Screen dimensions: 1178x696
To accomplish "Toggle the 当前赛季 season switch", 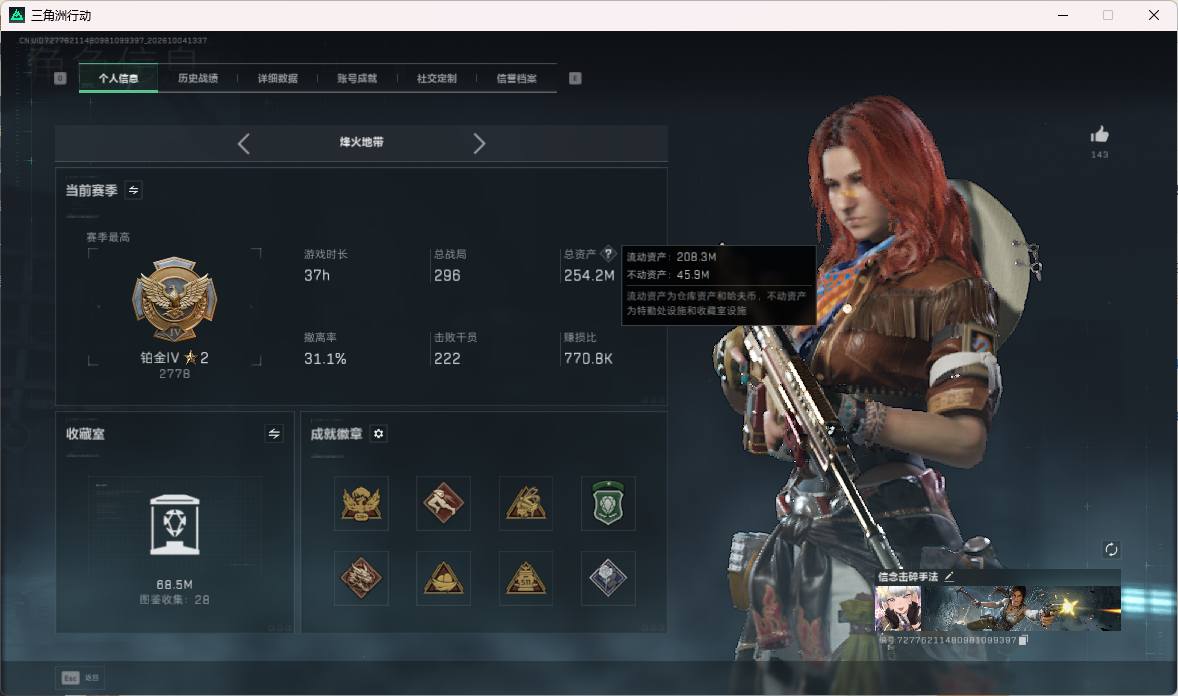I will point(134,190).
